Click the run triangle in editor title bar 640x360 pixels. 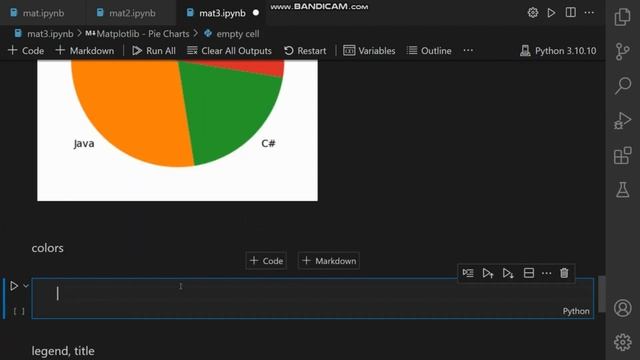click(x=551, y=13)
